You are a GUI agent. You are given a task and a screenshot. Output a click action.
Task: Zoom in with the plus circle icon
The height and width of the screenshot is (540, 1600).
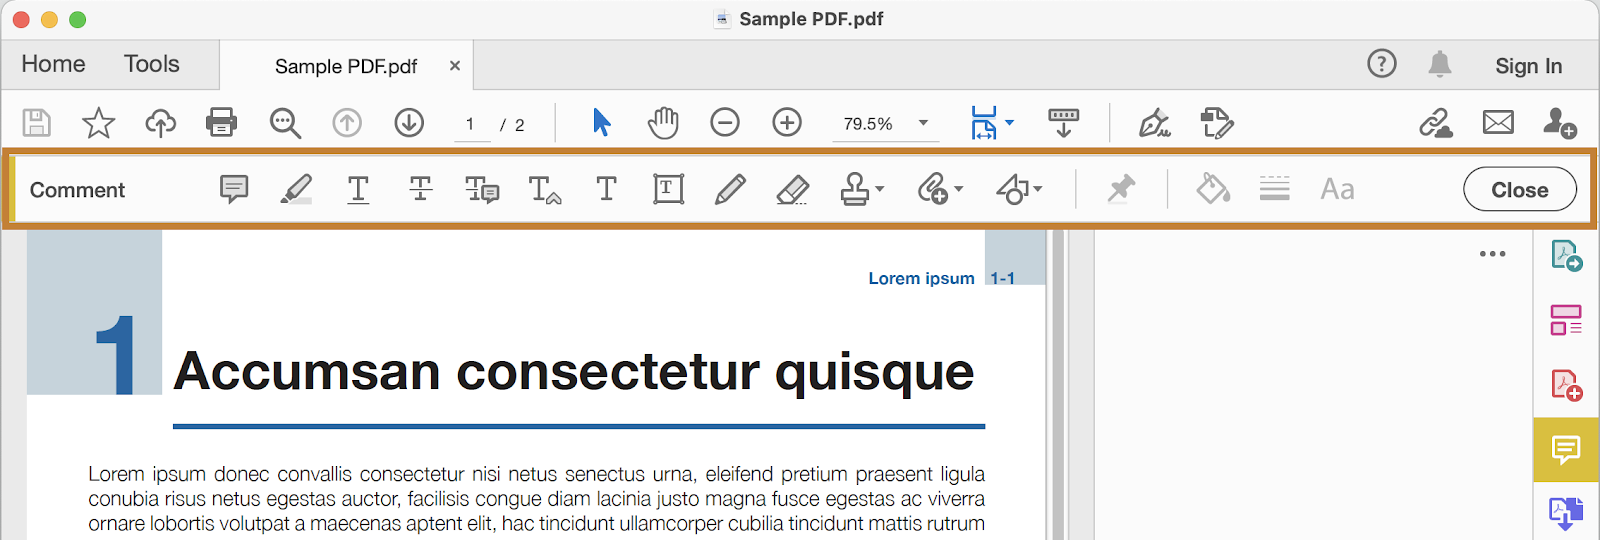[787, 123]
